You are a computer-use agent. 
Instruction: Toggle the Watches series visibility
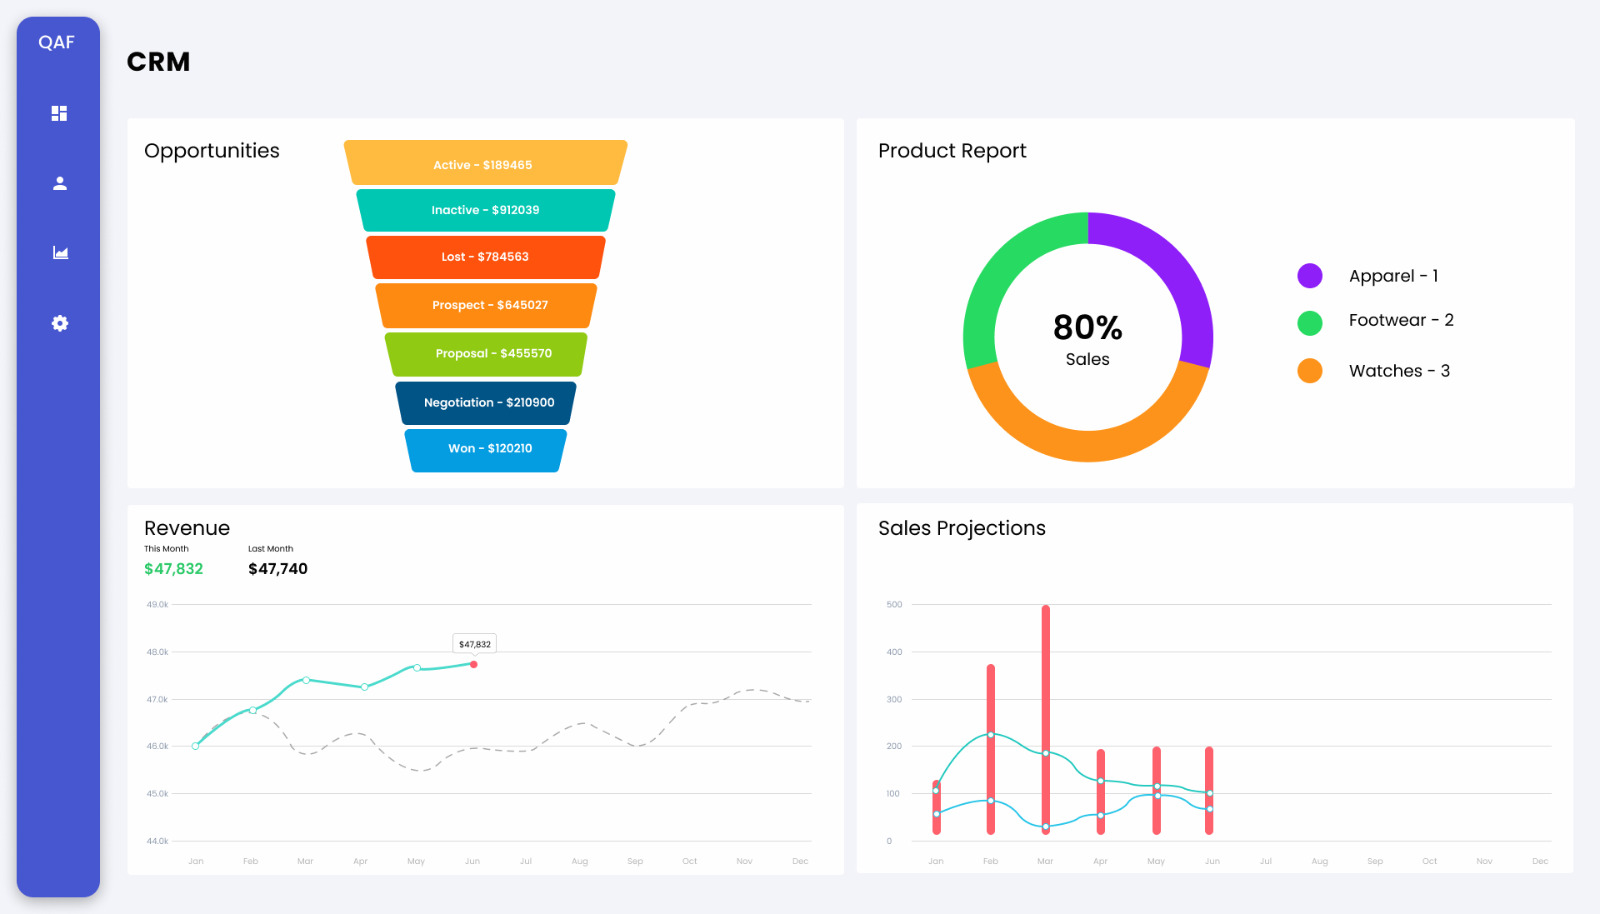[1399, 370]
